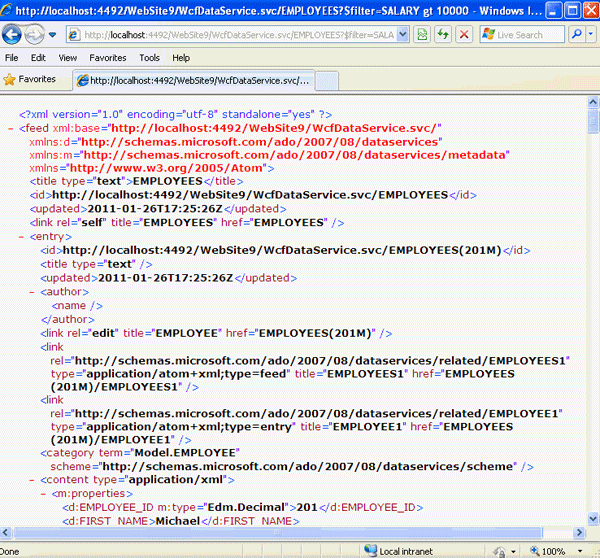Click the Refresh page icon

pos(443,35)
